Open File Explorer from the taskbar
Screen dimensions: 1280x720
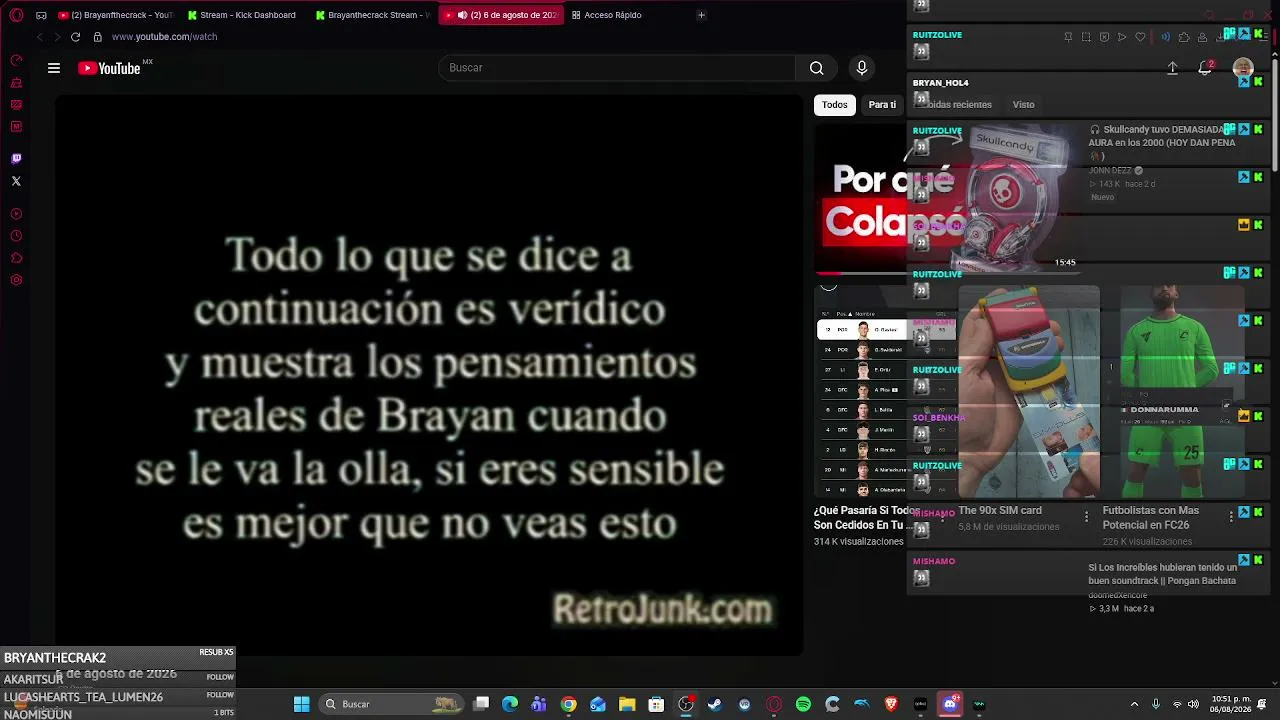click(x=627, y=704)
